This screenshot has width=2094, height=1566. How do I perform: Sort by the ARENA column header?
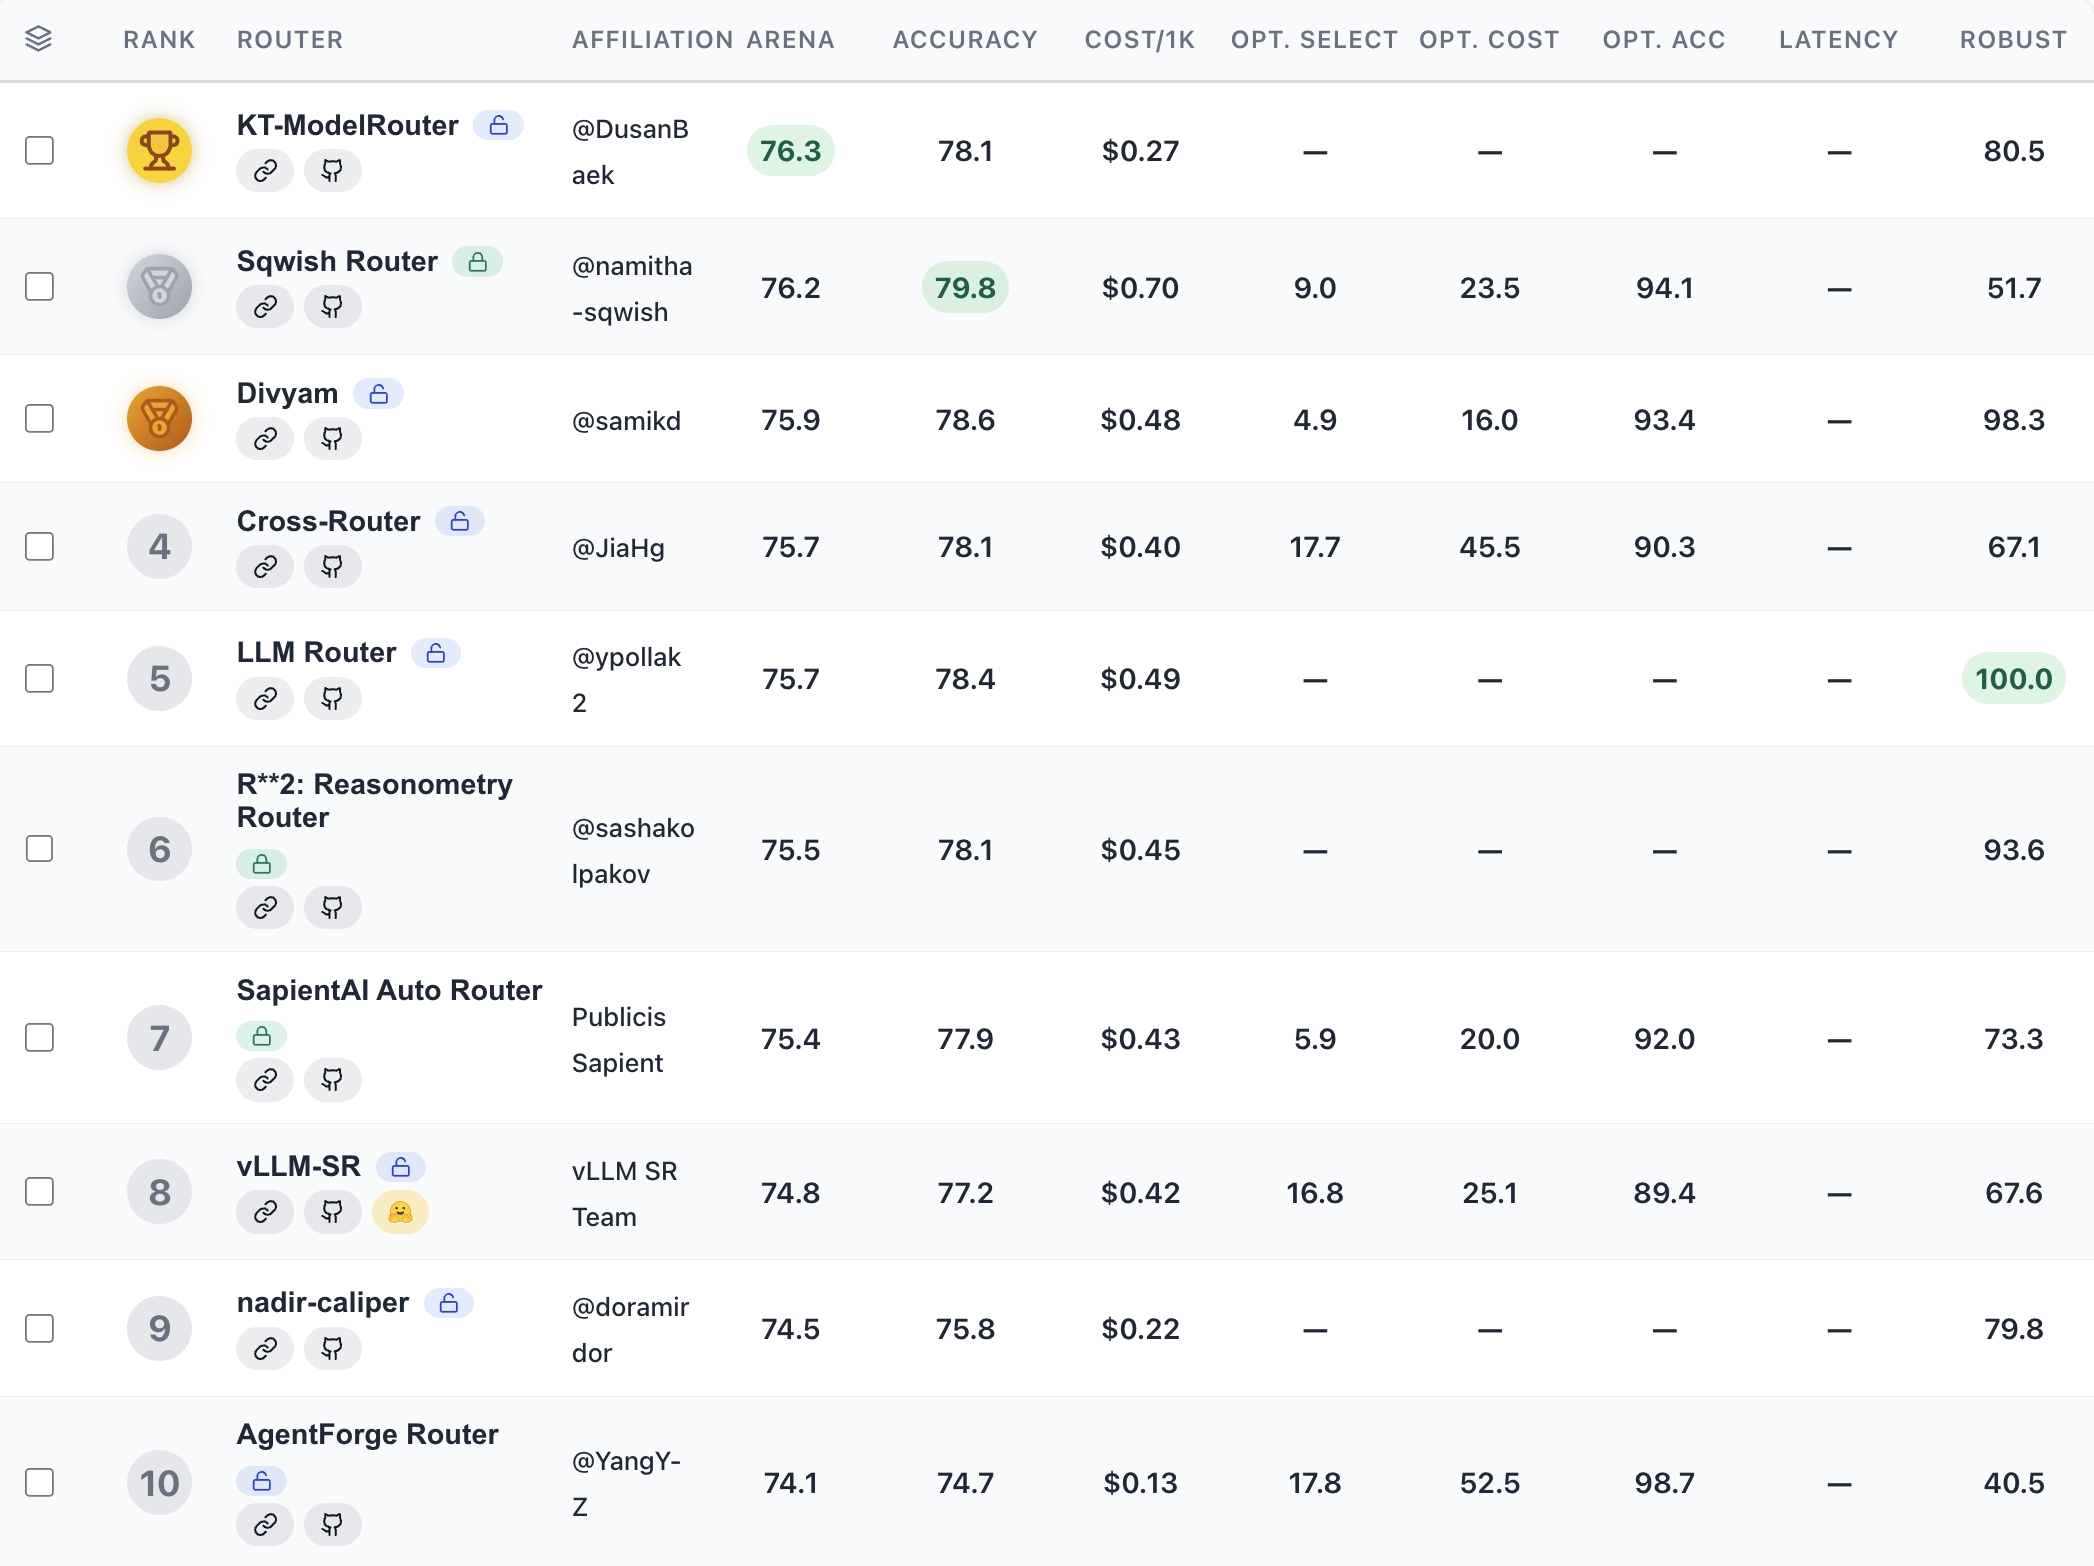[790, 40]
